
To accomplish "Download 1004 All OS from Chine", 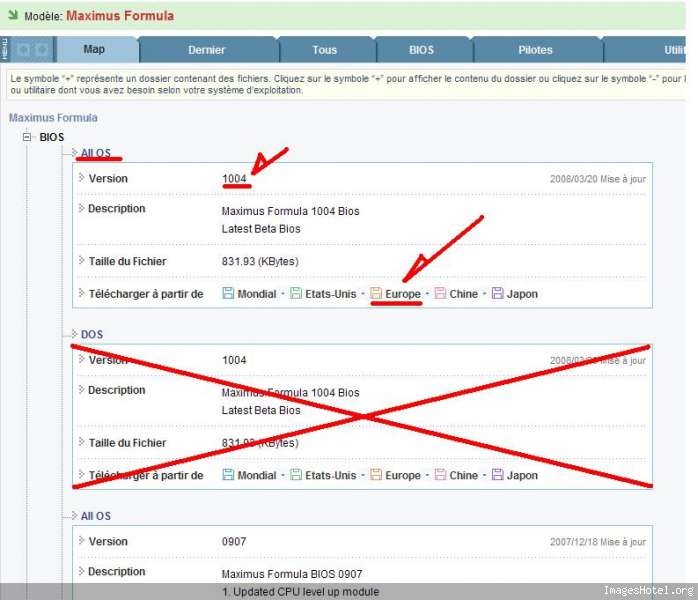I will pos(463,294).
